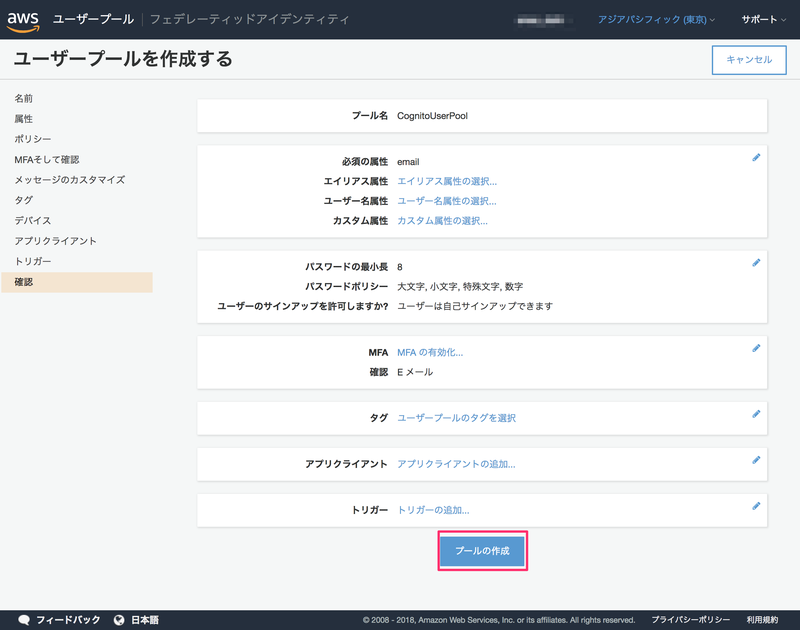Open カスタム属性の選択 link
Viewport: 800px width, 630px height.
pyautogui.click(x=442, y=221)
